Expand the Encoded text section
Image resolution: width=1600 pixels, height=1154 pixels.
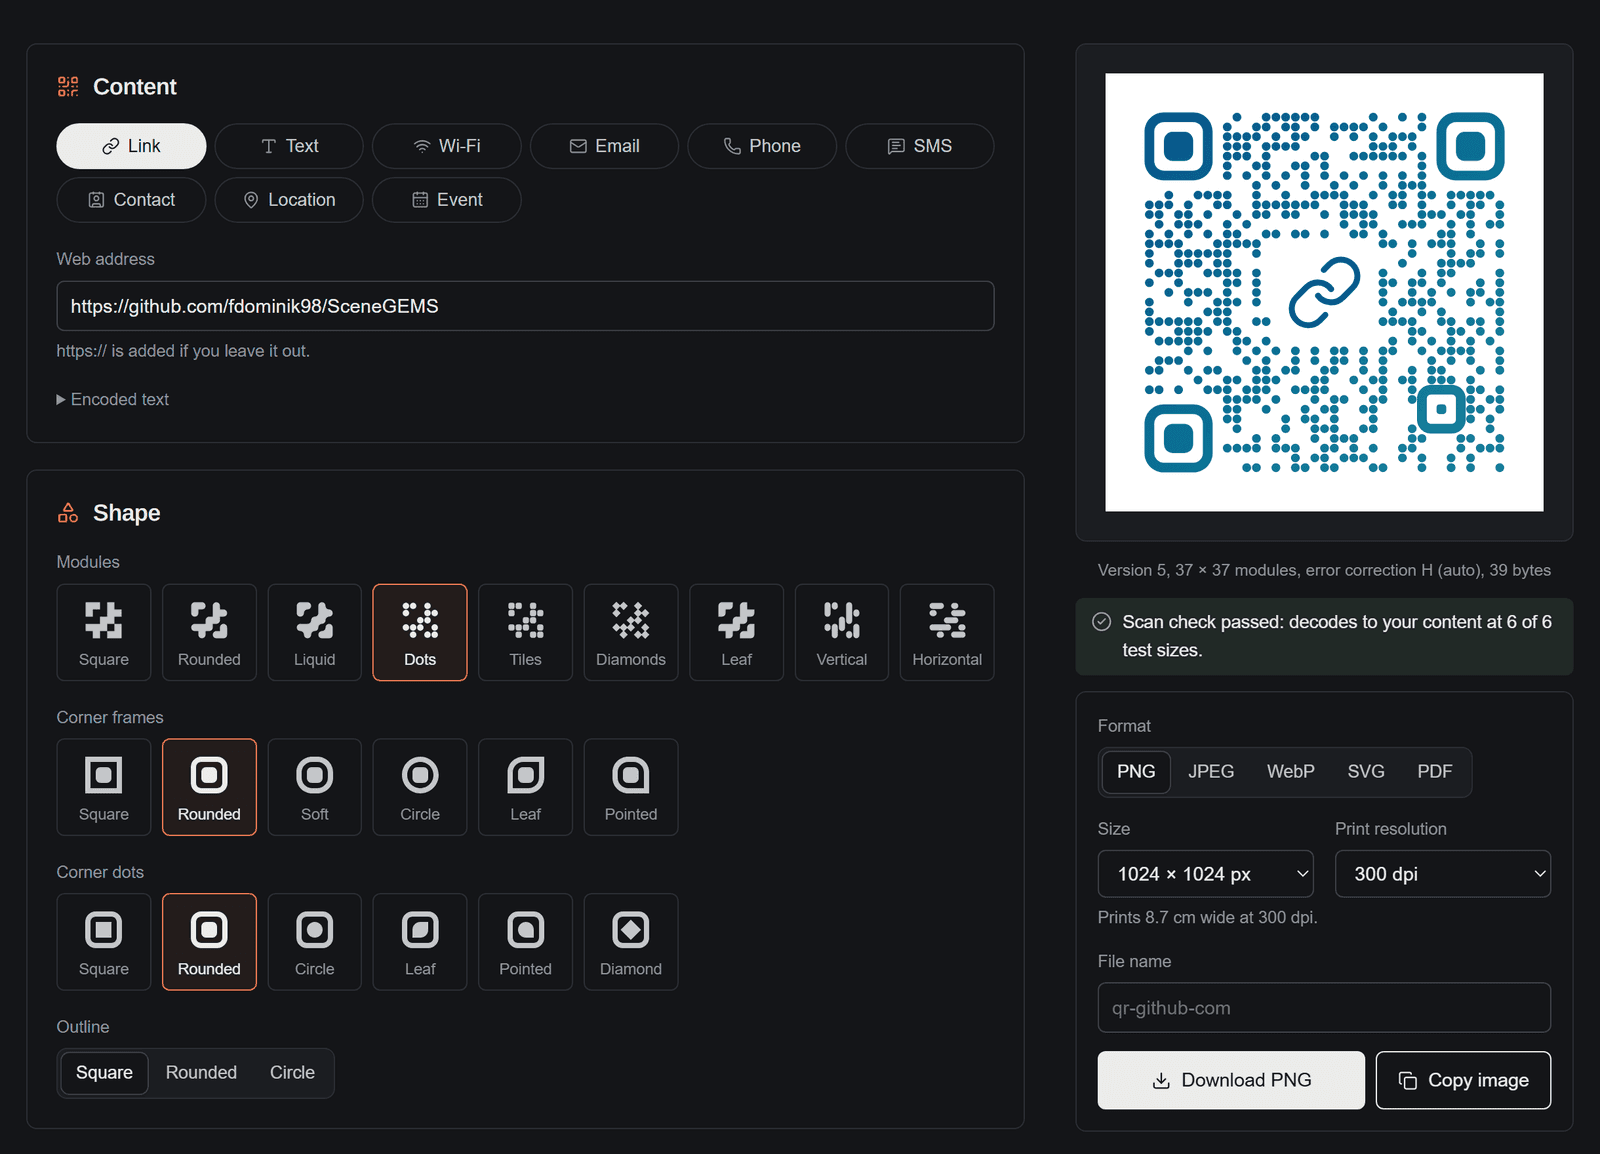click(x=113, y=399)
